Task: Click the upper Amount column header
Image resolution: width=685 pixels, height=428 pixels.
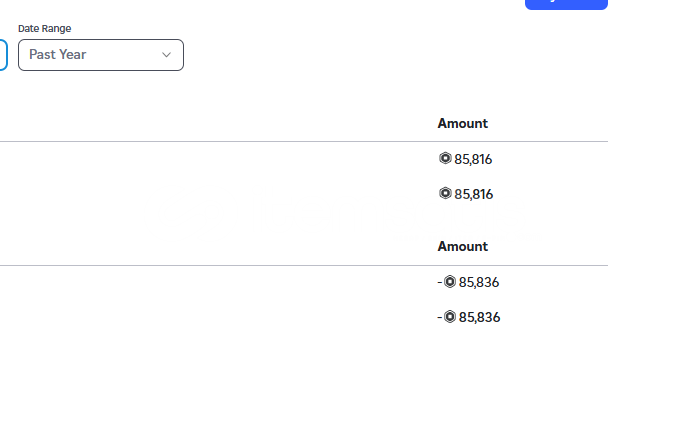Action: click(463, 124)
